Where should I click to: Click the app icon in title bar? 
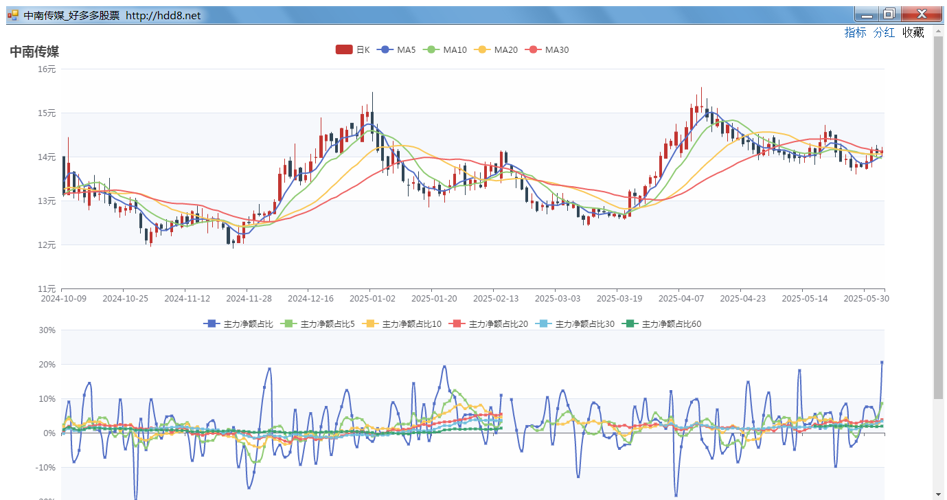tap(13, 15)
